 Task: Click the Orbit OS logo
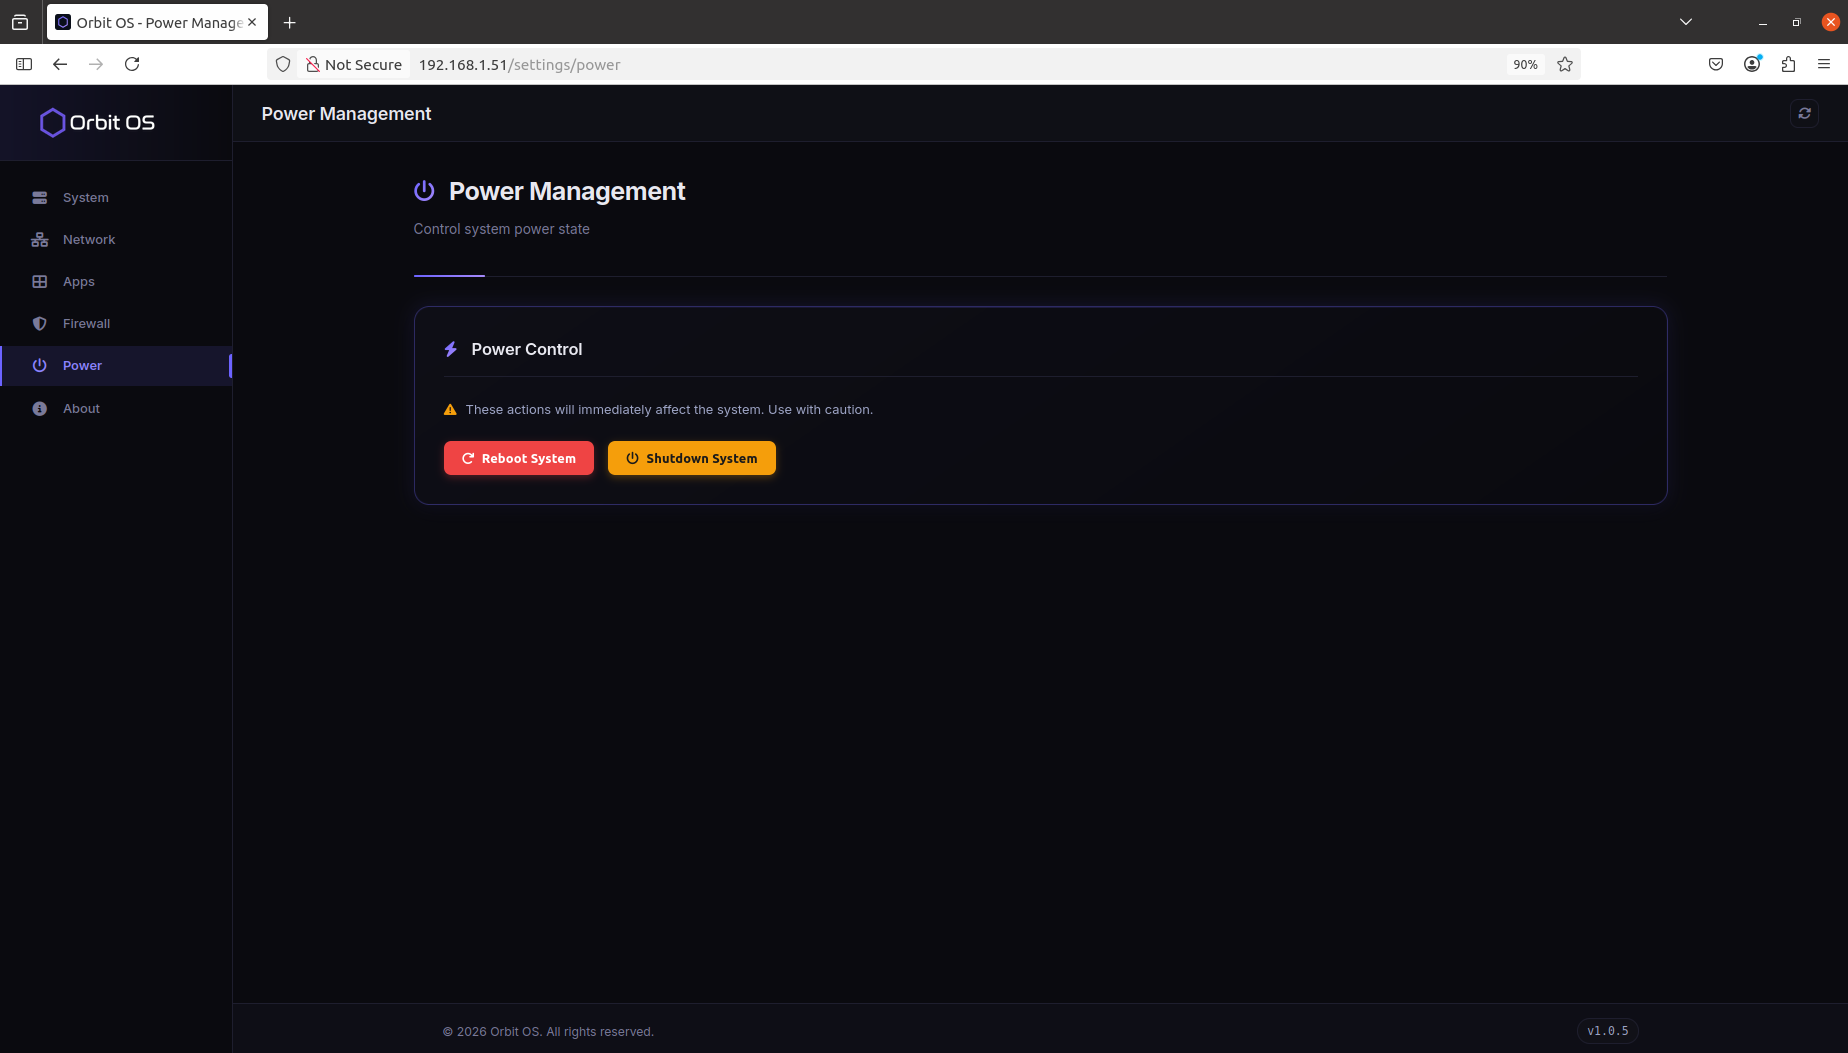click(97, 122)
